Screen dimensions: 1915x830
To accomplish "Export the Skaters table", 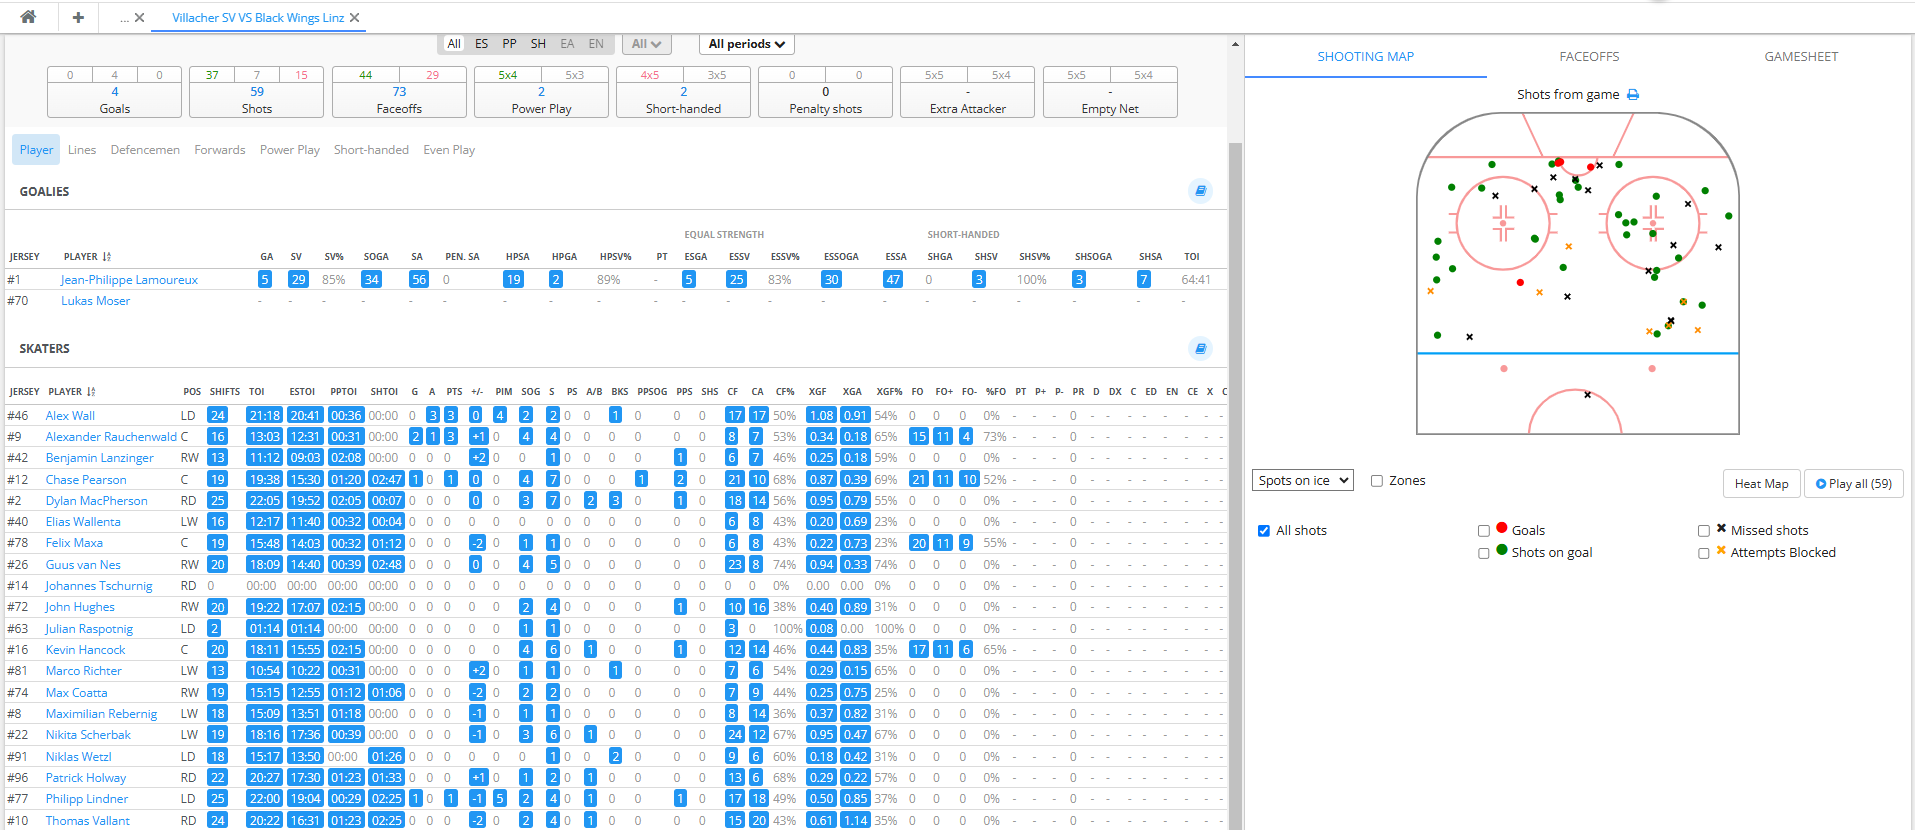I will (1200, 348).
